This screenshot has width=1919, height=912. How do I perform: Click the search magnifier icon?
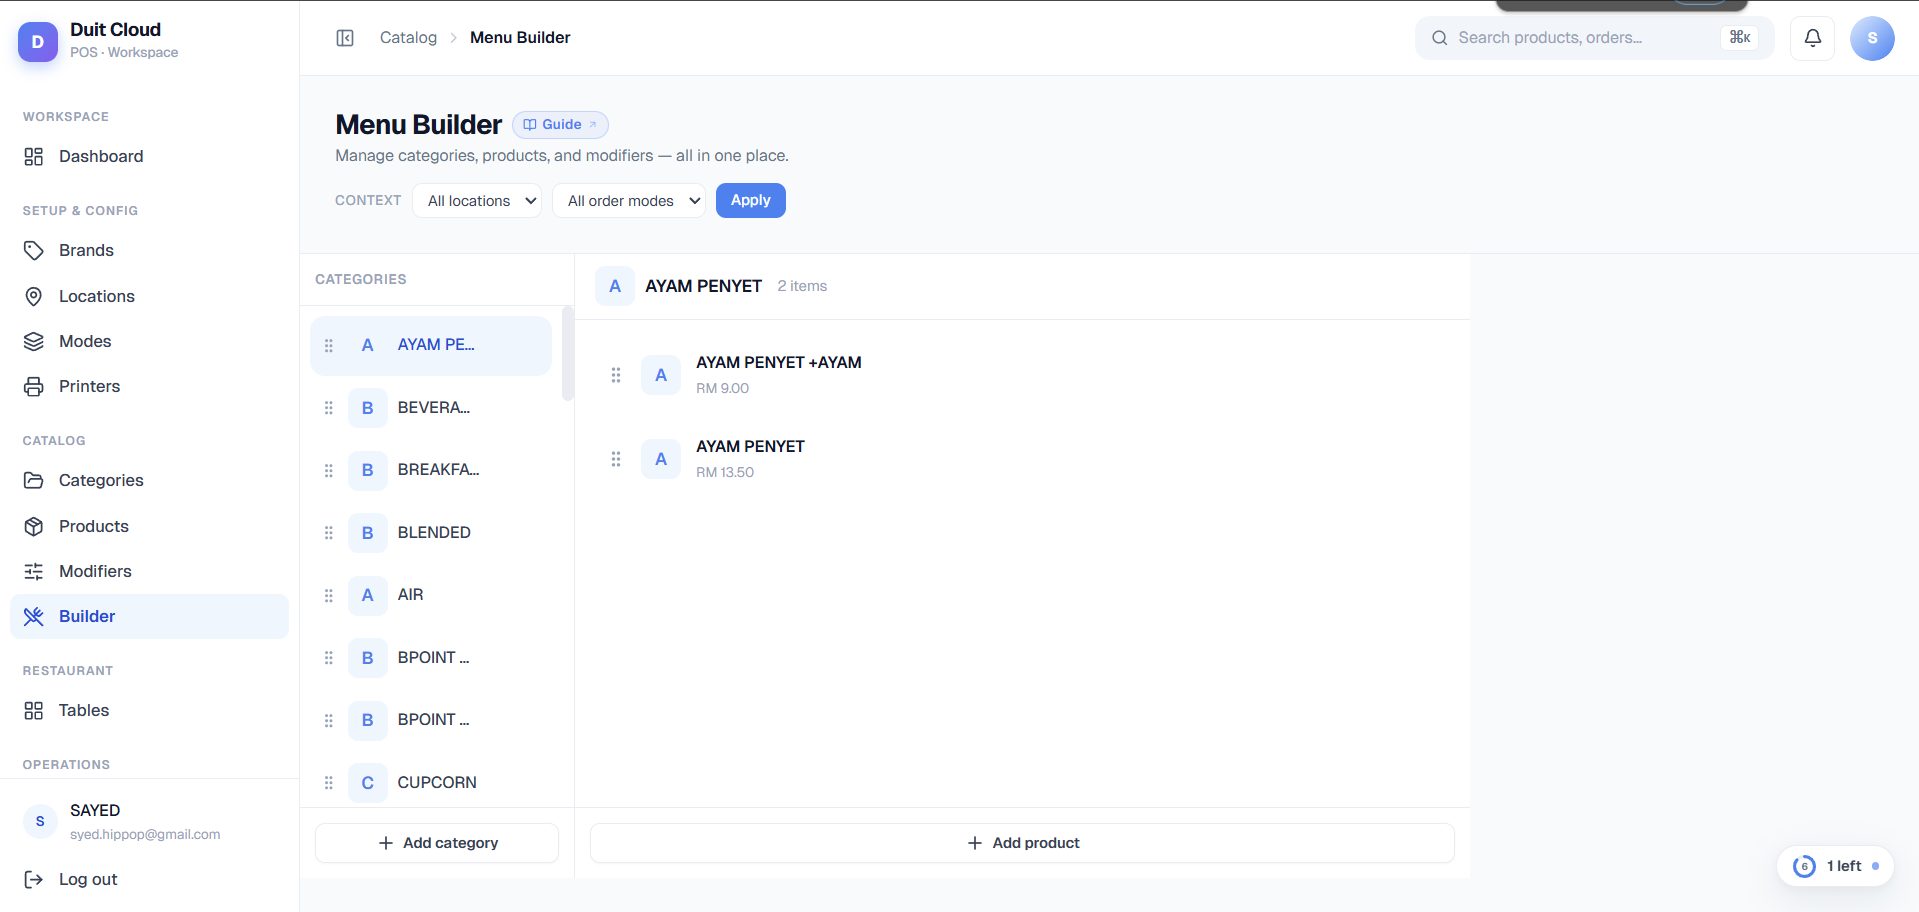tap(1440, 38)
